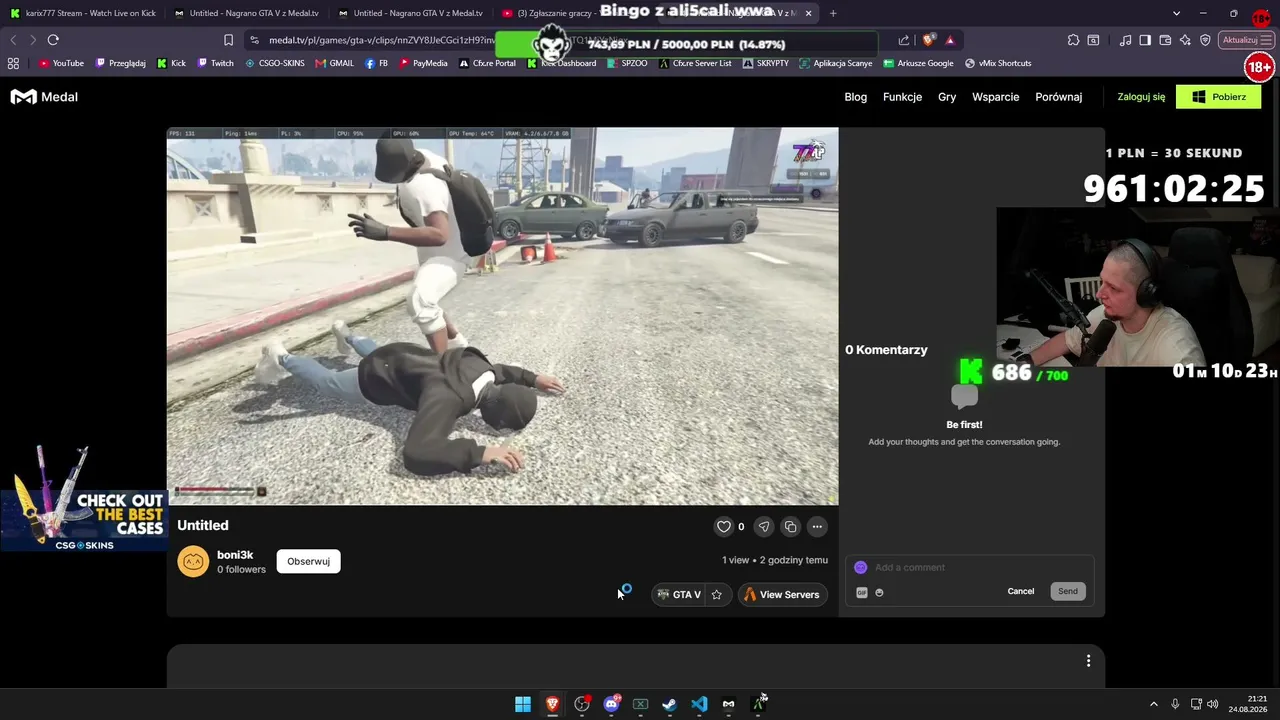1280x720 pixels.
Task: Follow boni3k with the Obserwuj button
Action: tap(308, 562)
